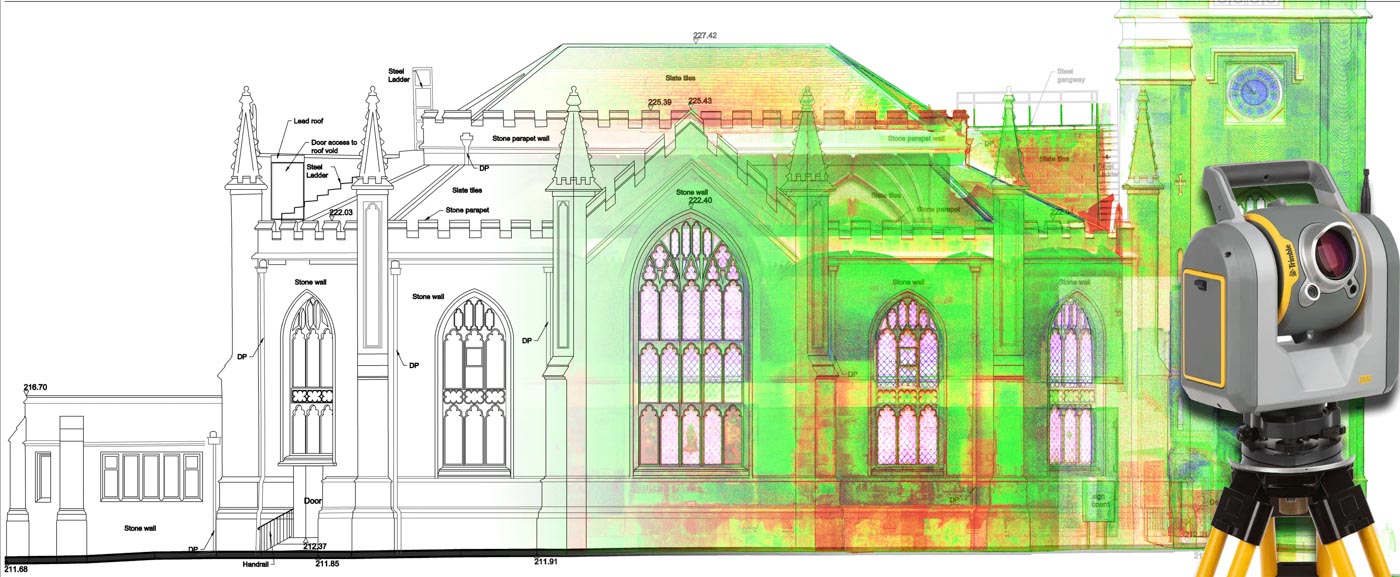This screenshot has width=1400, height=577.
Task: Select the 222.40 stone wall level label
Action: (x=700, y=200)
